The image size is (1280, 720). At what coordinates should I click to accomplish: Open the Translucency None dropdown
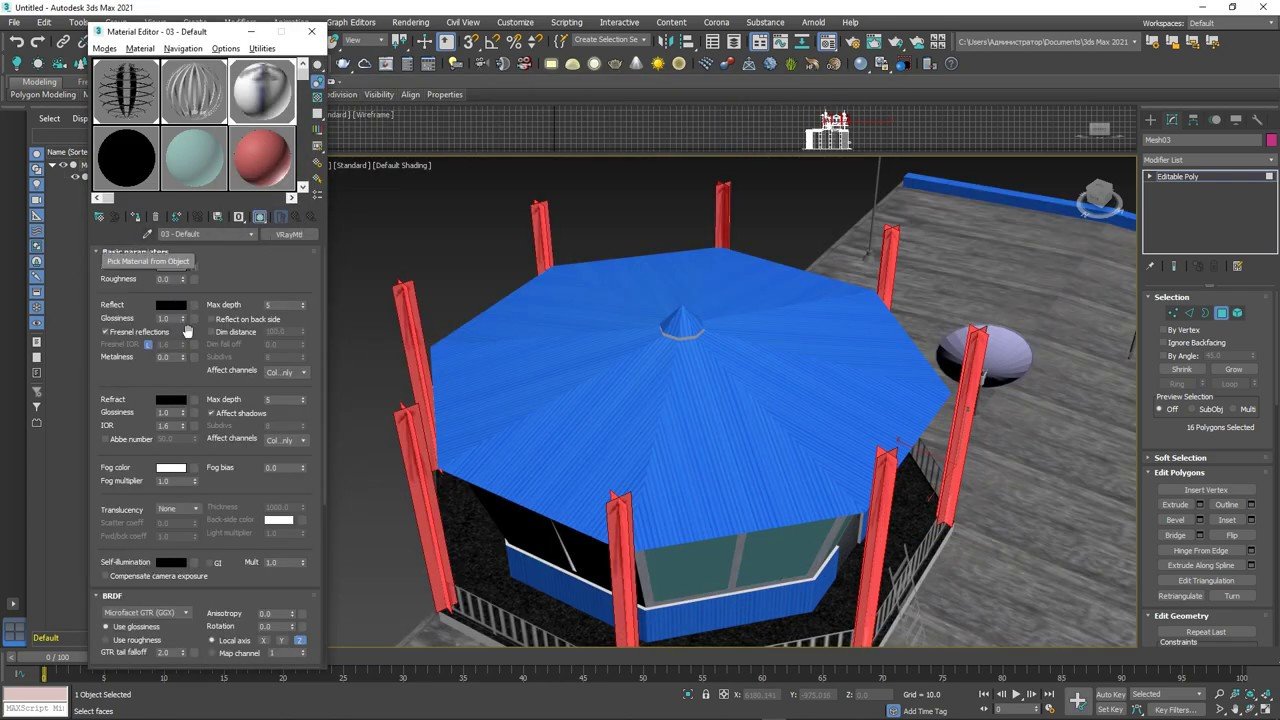point(178,509)
